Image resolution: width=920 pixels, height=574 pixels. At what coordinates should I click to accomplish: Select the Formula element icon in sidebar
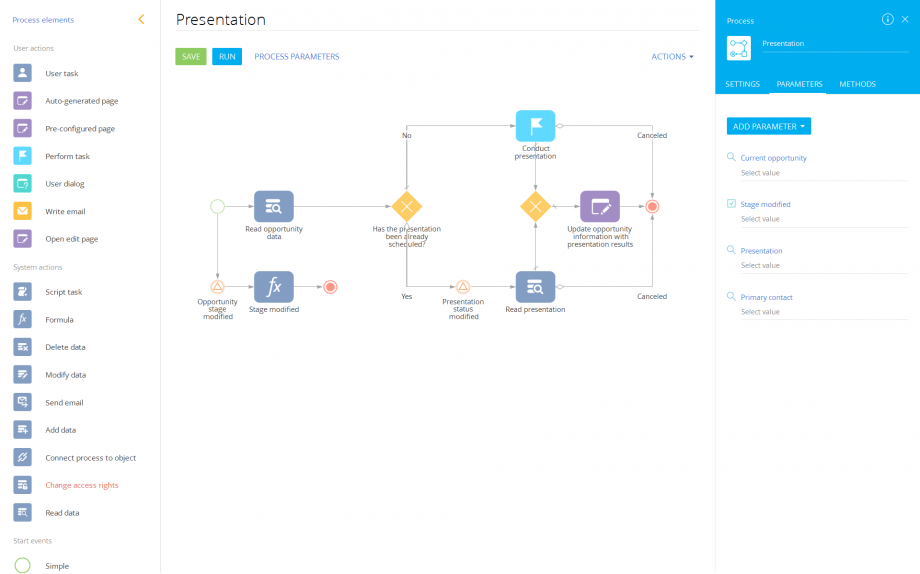(x=22, y=319)
